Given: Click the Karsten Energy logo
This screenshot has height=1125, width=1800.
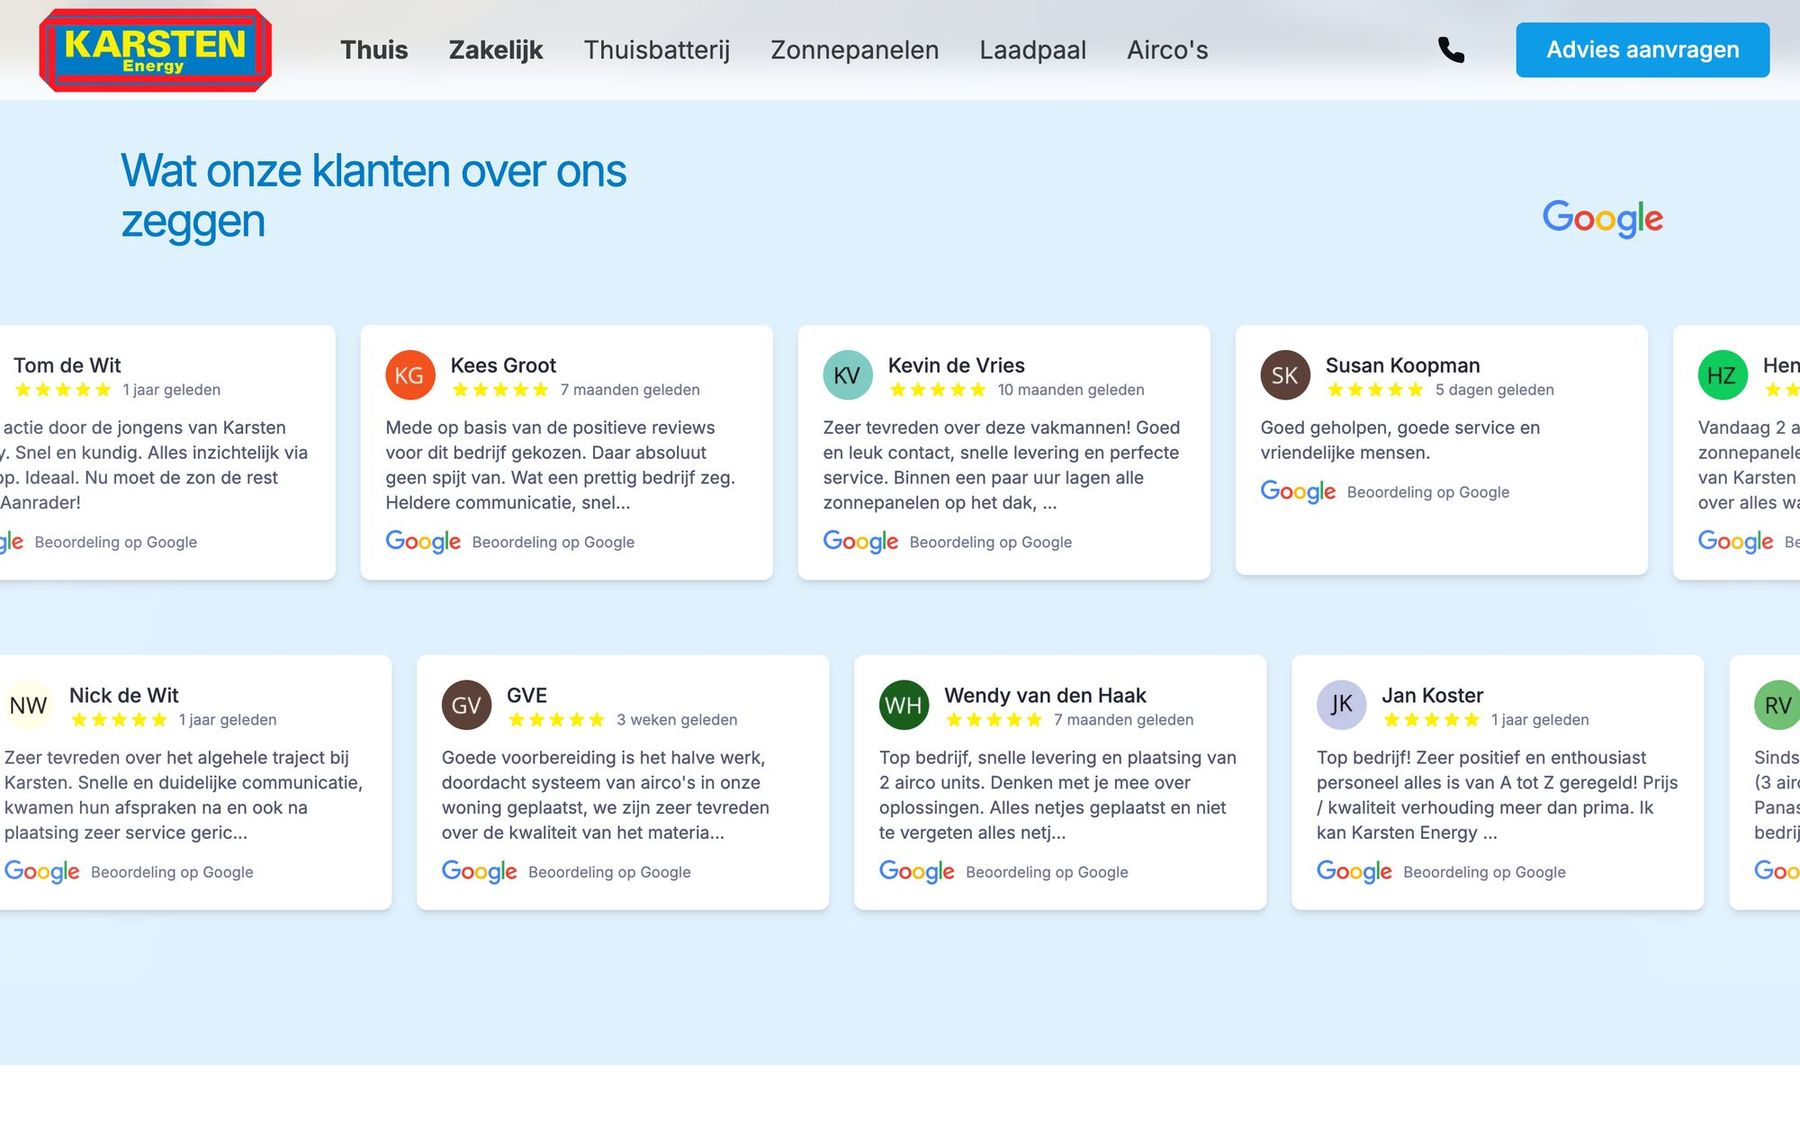Looking at the screenshot, I should click(155, 50).
